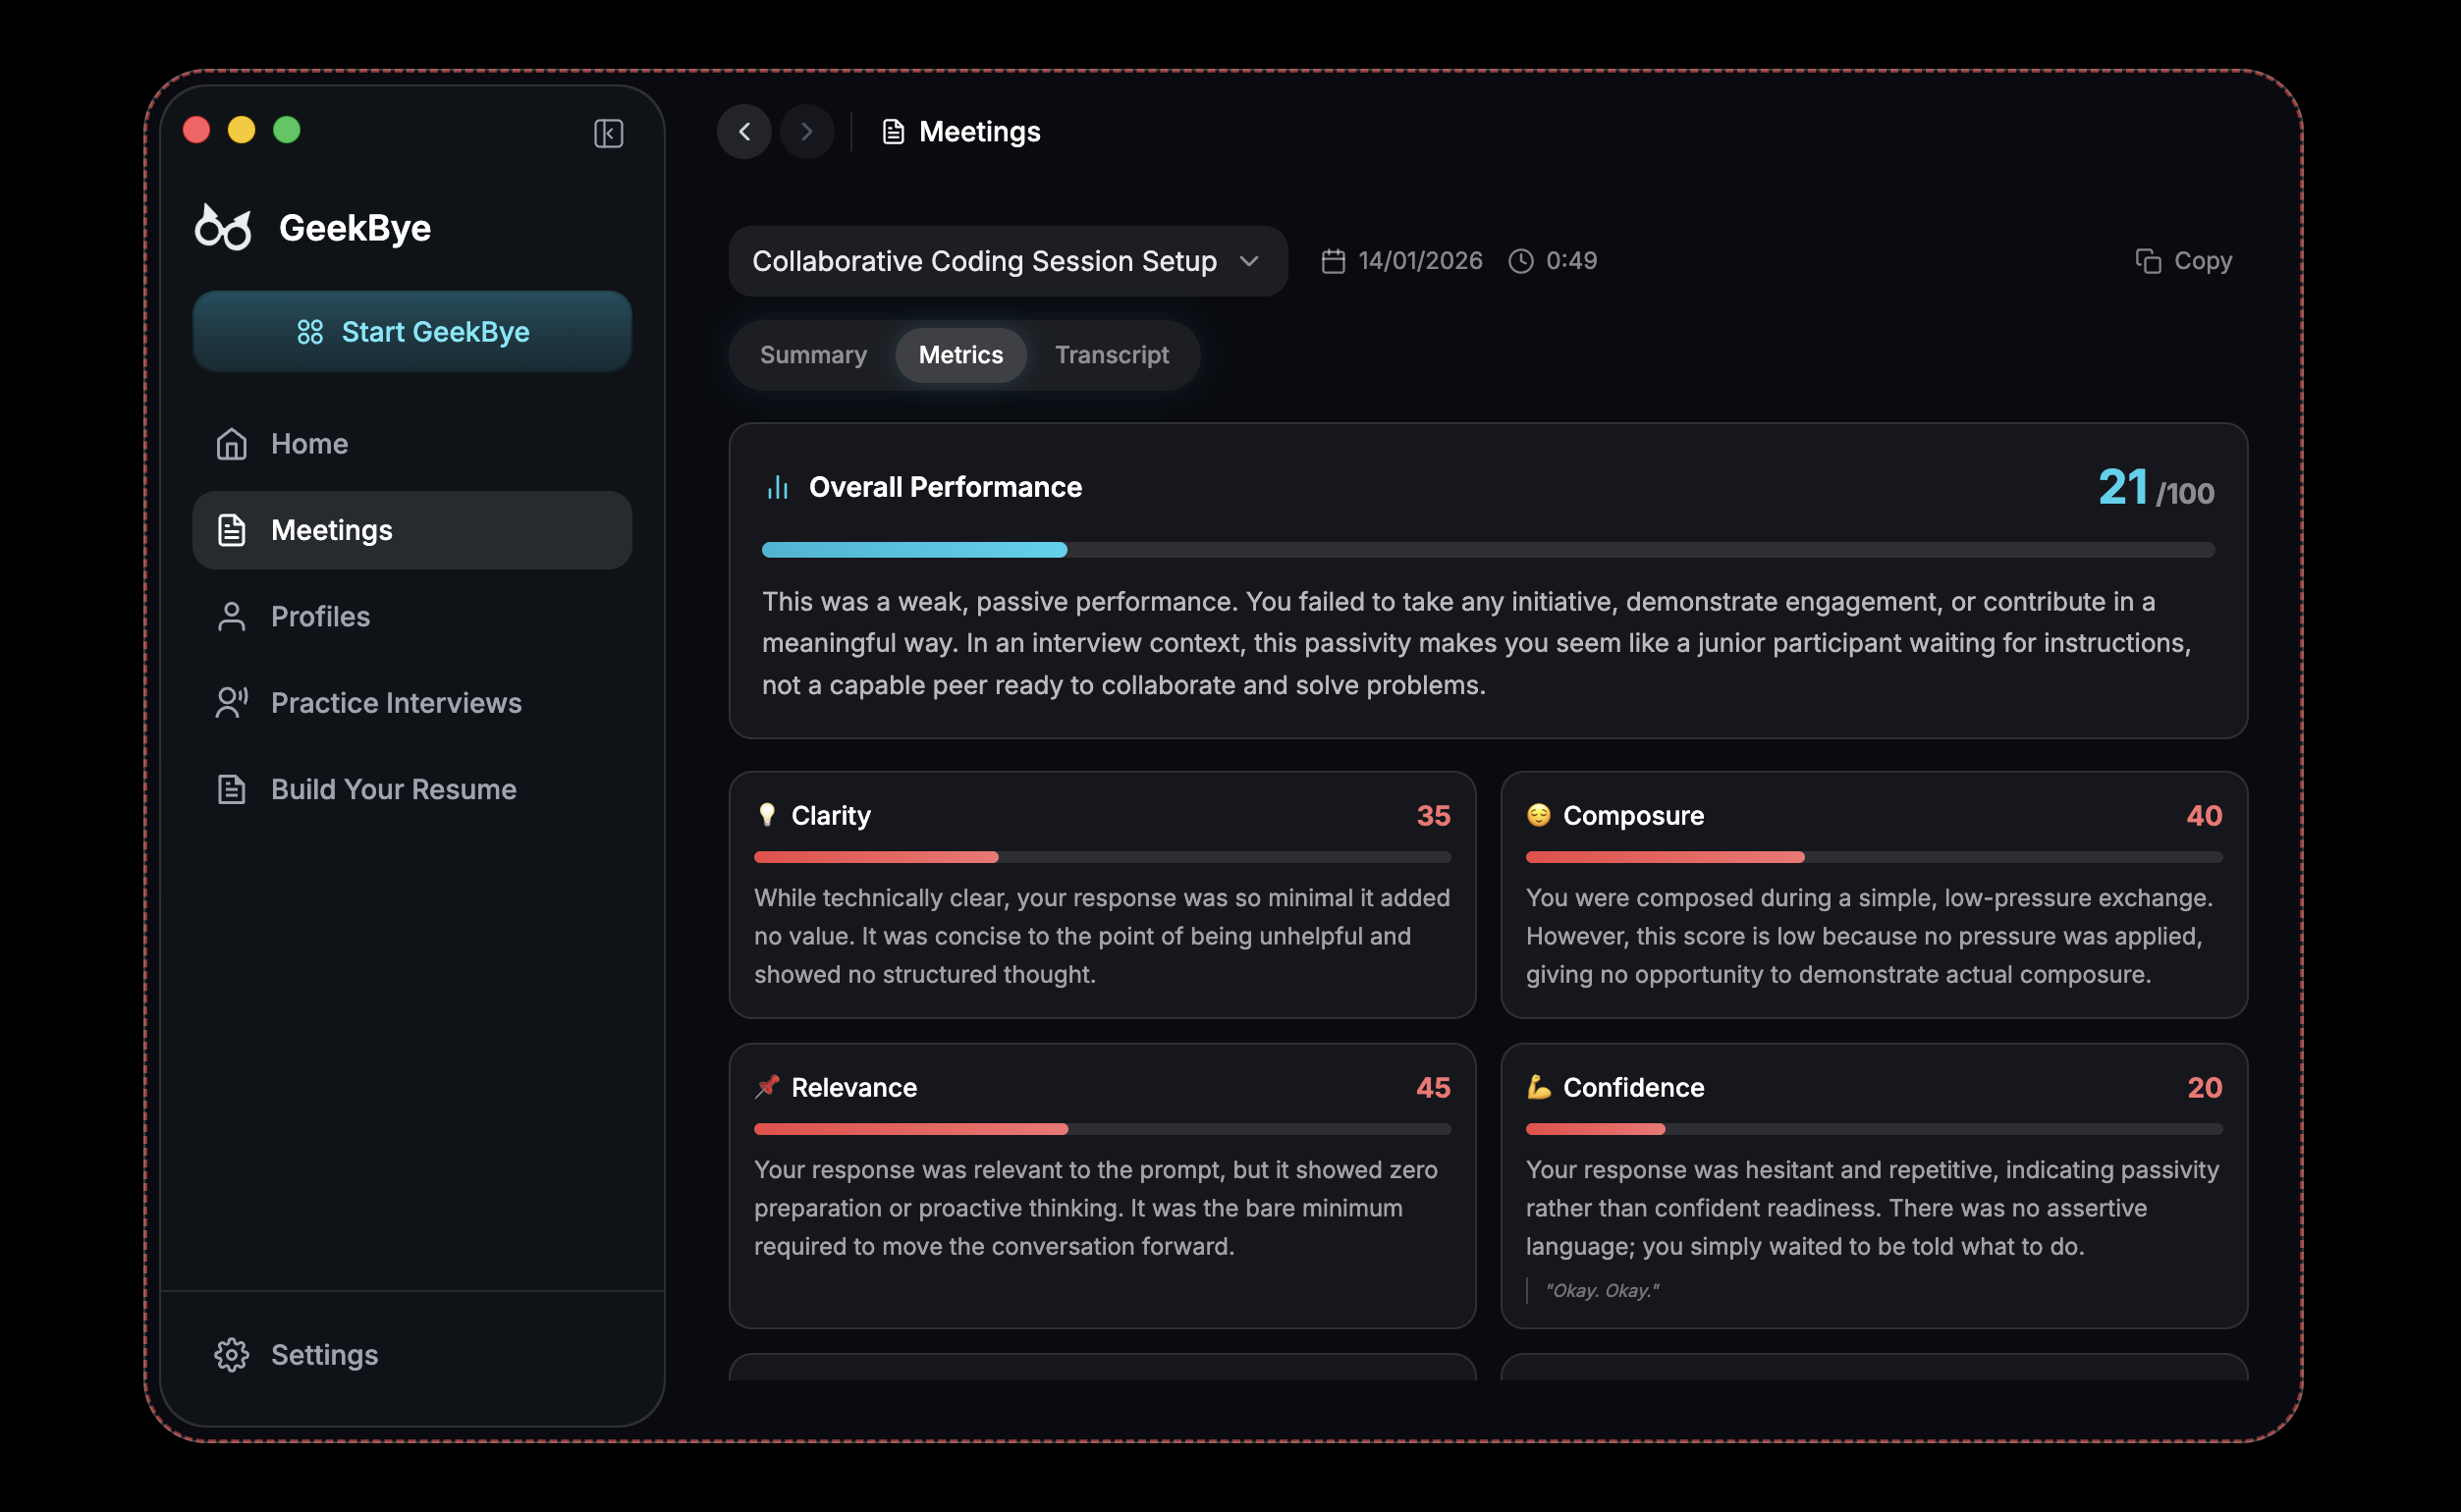Click the chevron on meeting selector
The image size is (2461, 1512).
[1249, 261]
